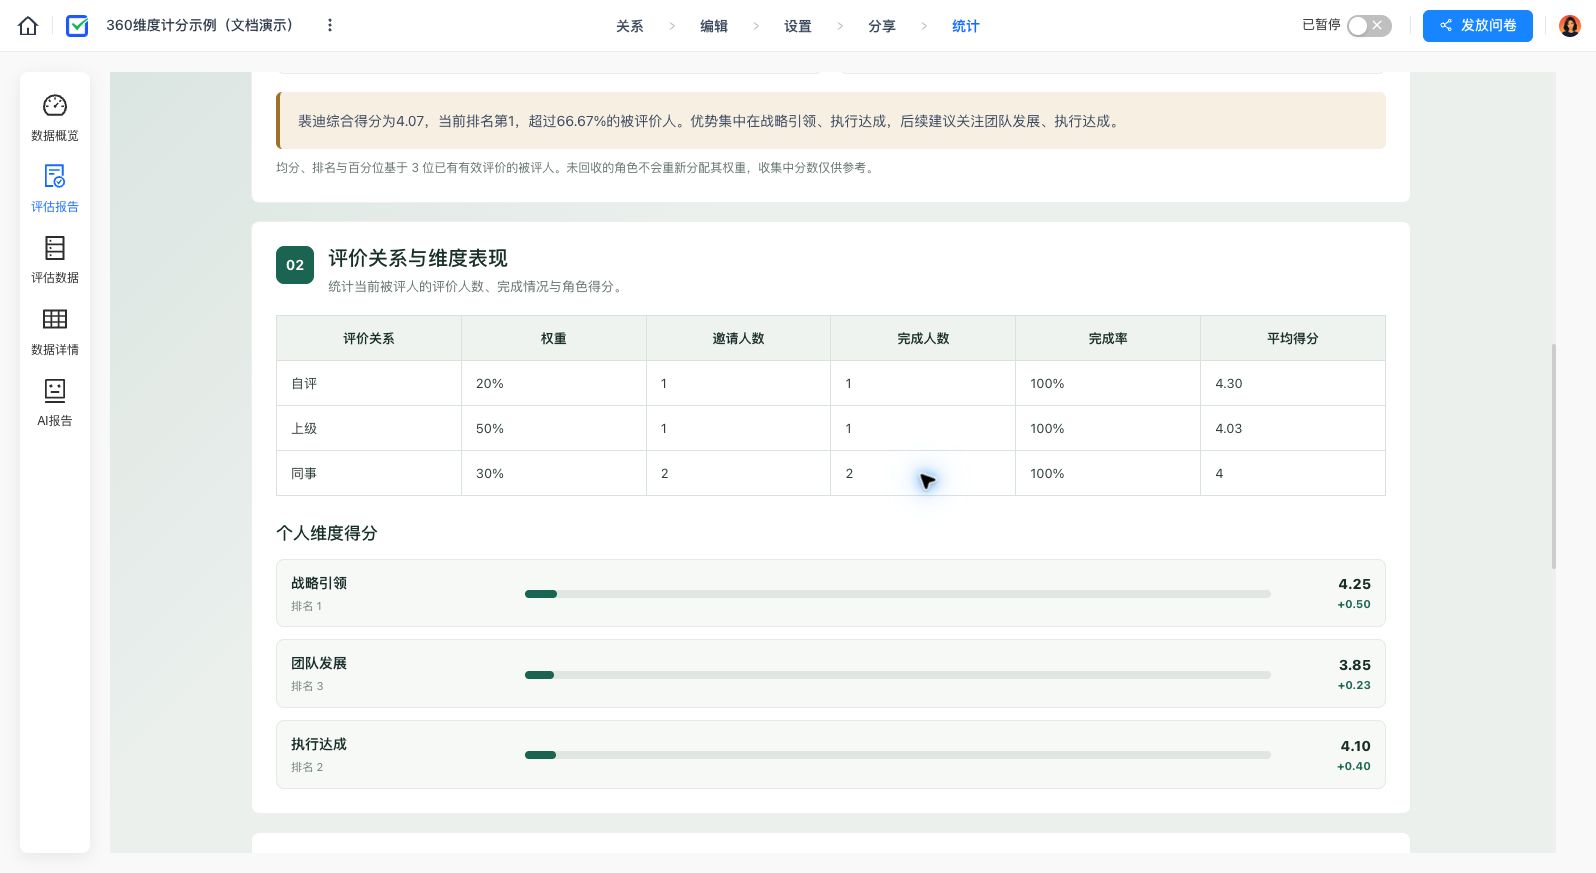Click the blue checkmark survey logo

click(x=77, y=26)
